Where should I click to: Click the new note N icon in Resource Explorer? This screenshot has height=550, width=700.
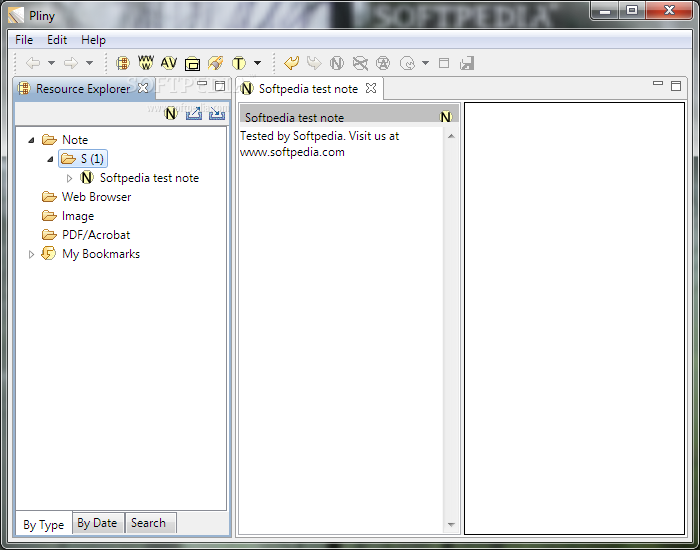[x=171, y=113]
